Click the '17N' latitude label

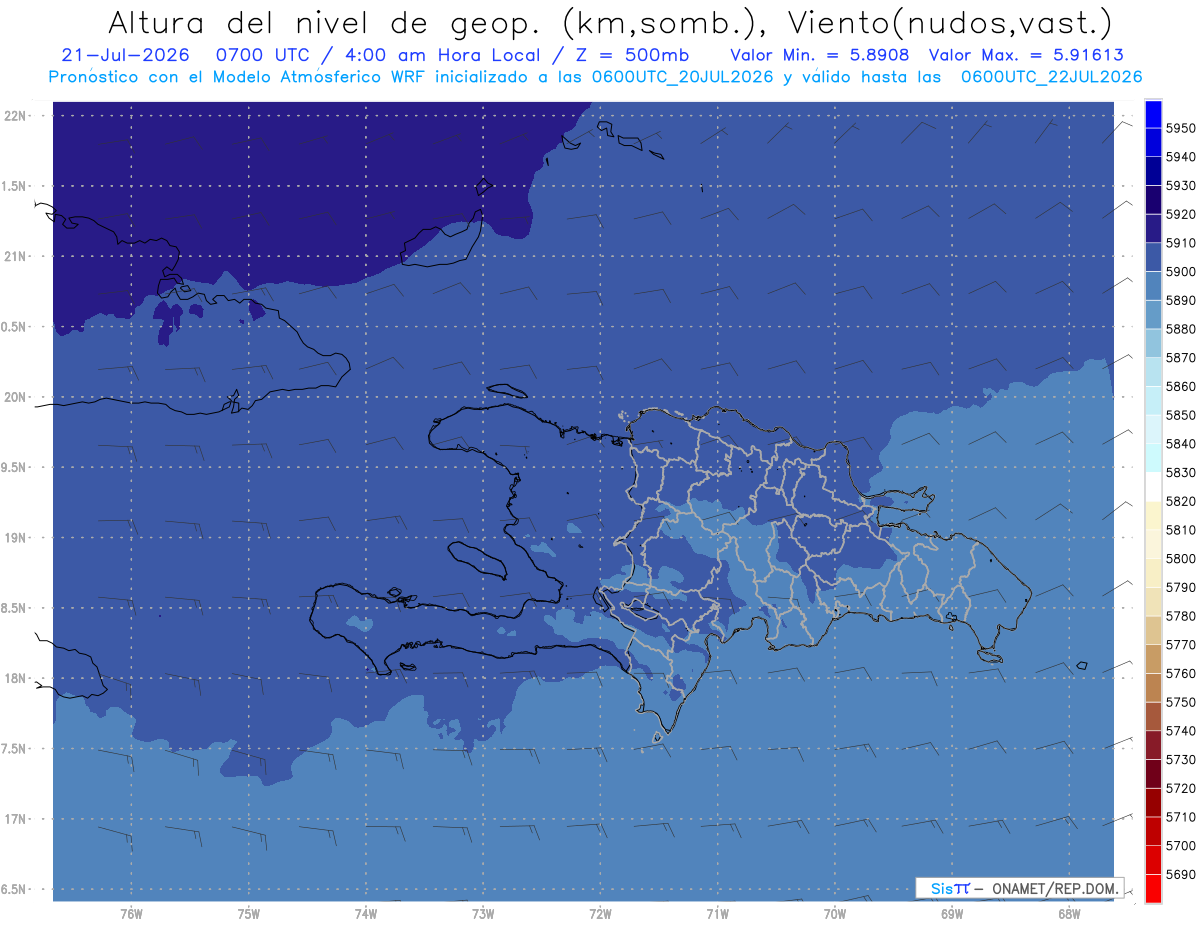15,819
